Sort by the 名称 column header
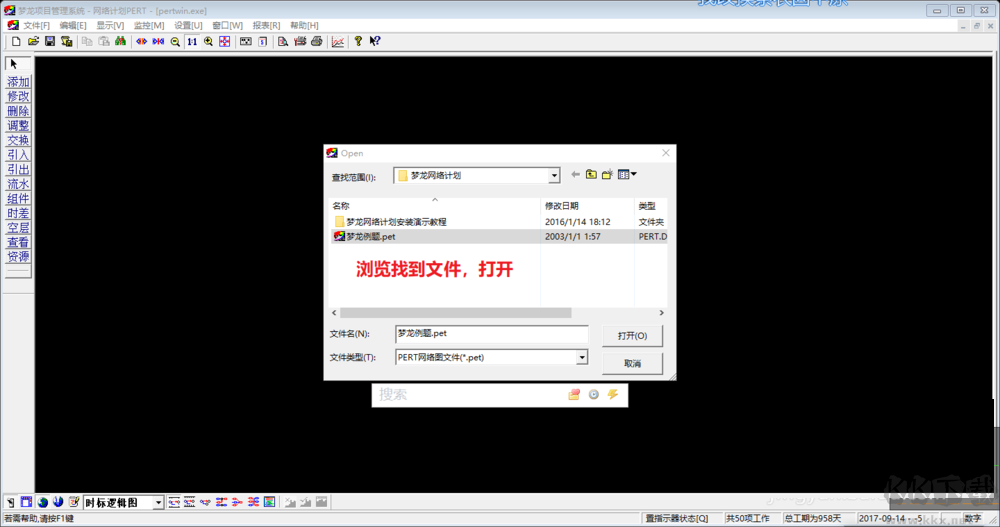1000x527 pixels. coord(434,205)
